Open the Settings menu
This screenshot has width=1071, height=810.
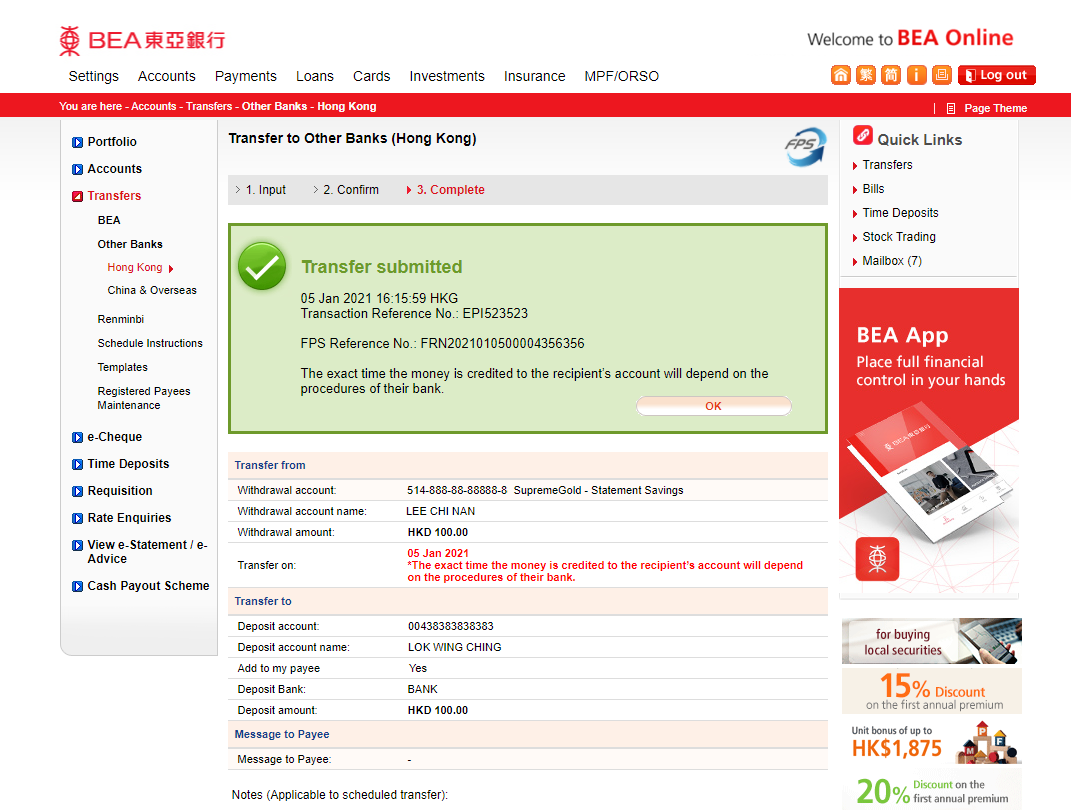[94, 76]
